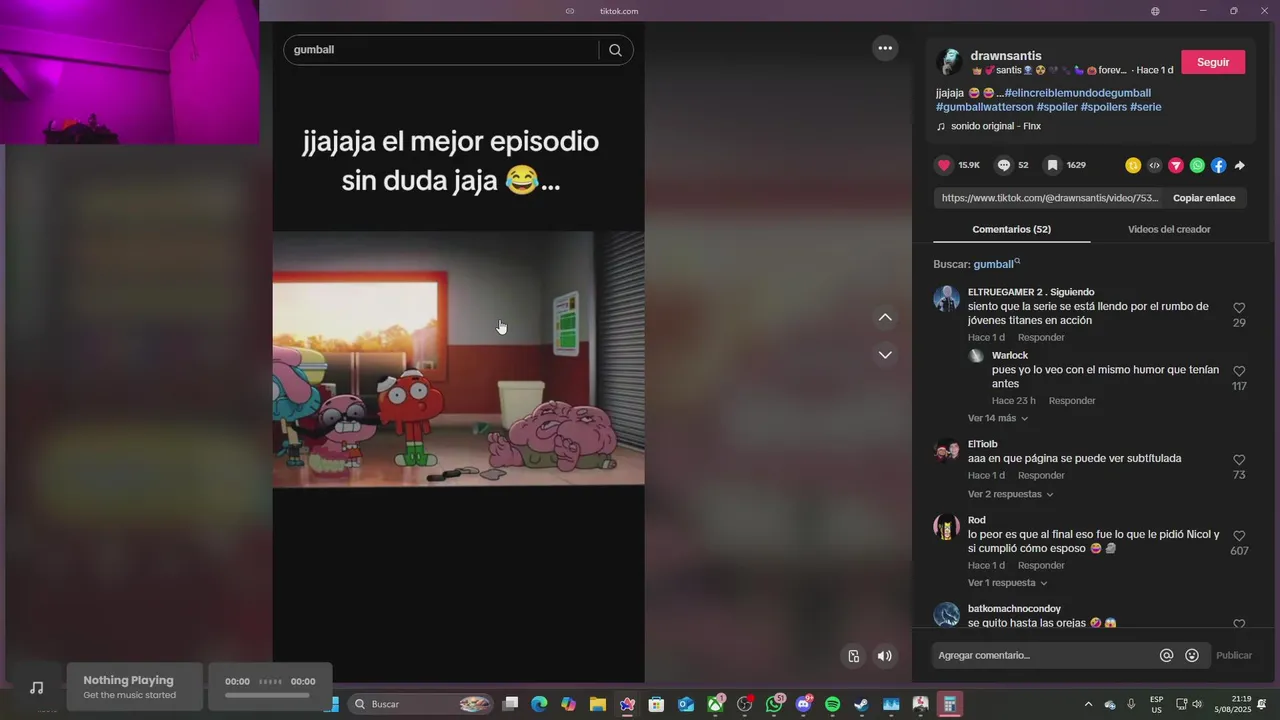Click the Publicar comment button
Screen dimensions: 1280x720
tap(1234, 656)
